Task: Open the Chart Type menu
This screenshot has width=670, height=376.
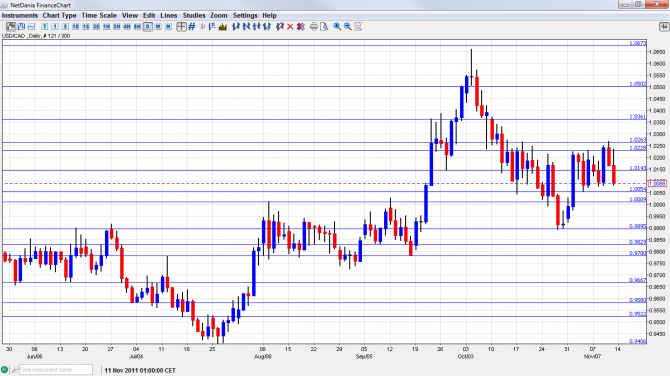Action: pyautogui.click(x=59, y=15)
